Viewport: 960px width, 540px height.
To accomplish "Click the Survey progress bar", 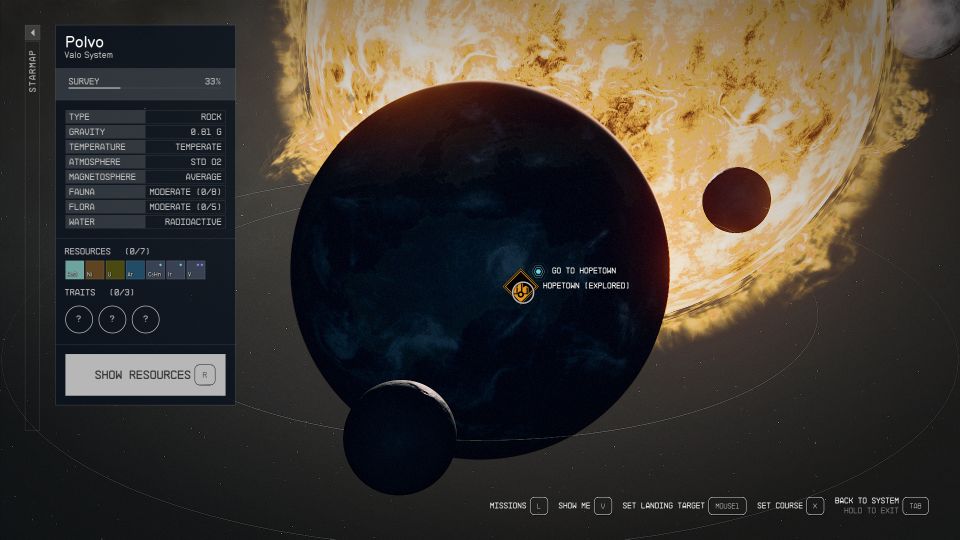I will [x=144, y=88].
